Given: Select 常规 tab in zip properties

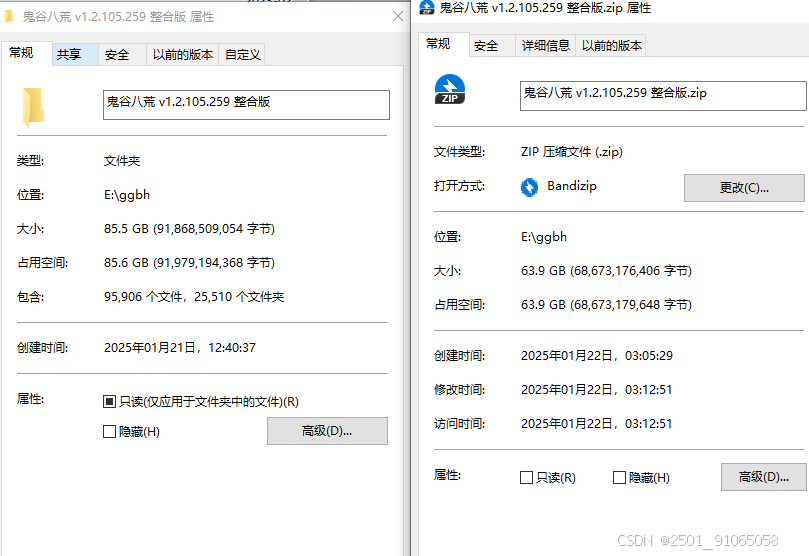Looking at the screenshot, I should coord(443,44).
